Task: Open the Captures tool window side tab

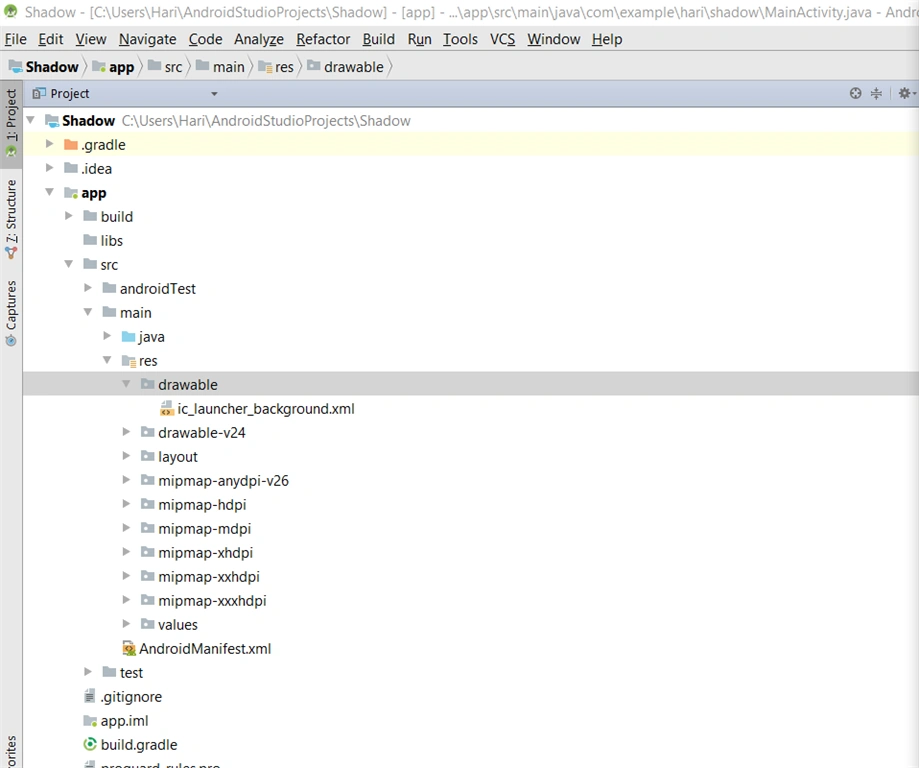Action: (11, 313)
